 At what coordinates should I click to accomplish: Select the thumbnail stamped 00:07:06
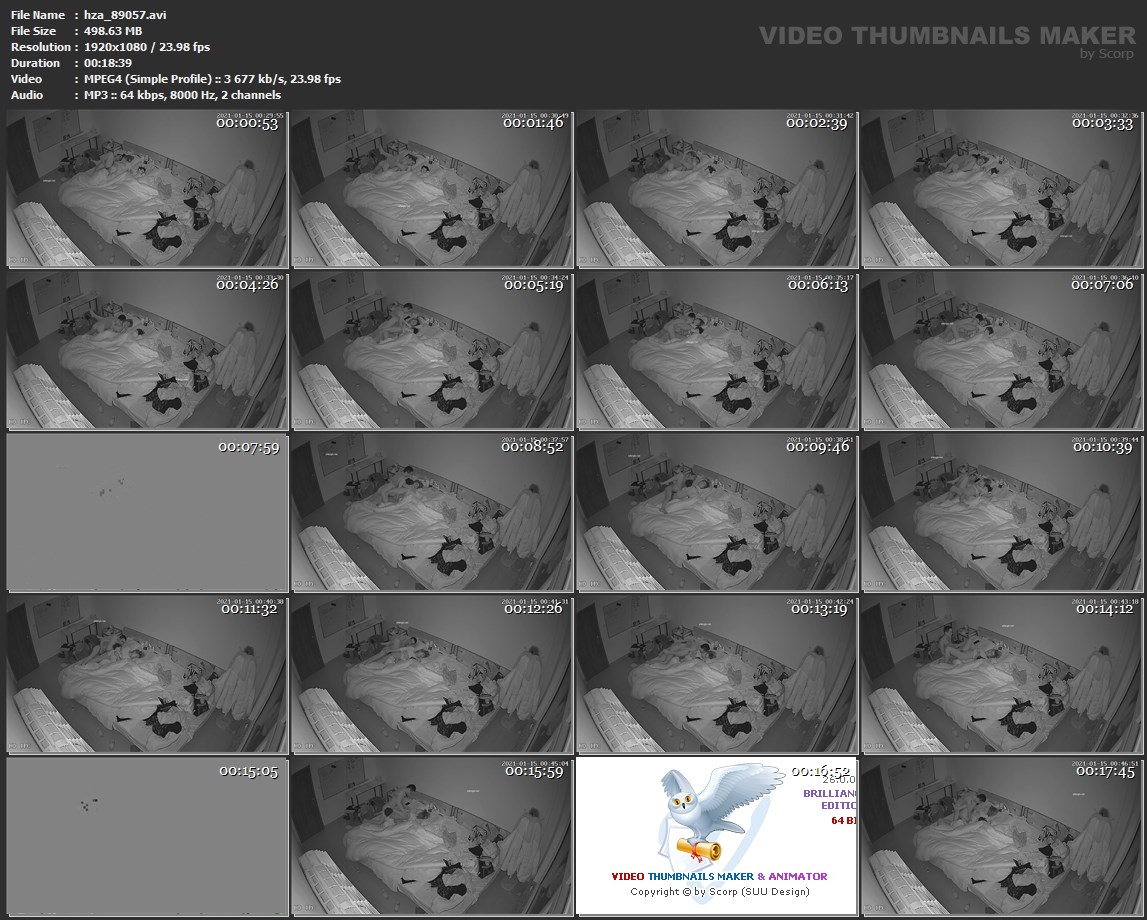1001,350
